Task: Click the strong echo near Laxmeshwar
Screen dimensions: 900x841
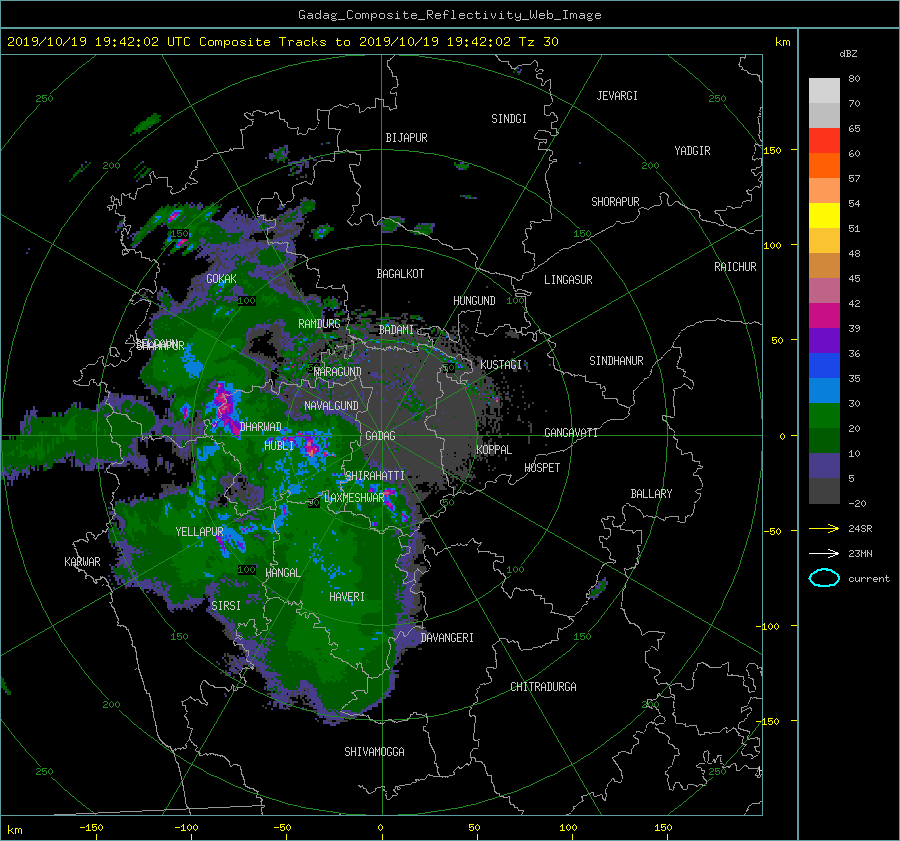Action: [389, 498]
